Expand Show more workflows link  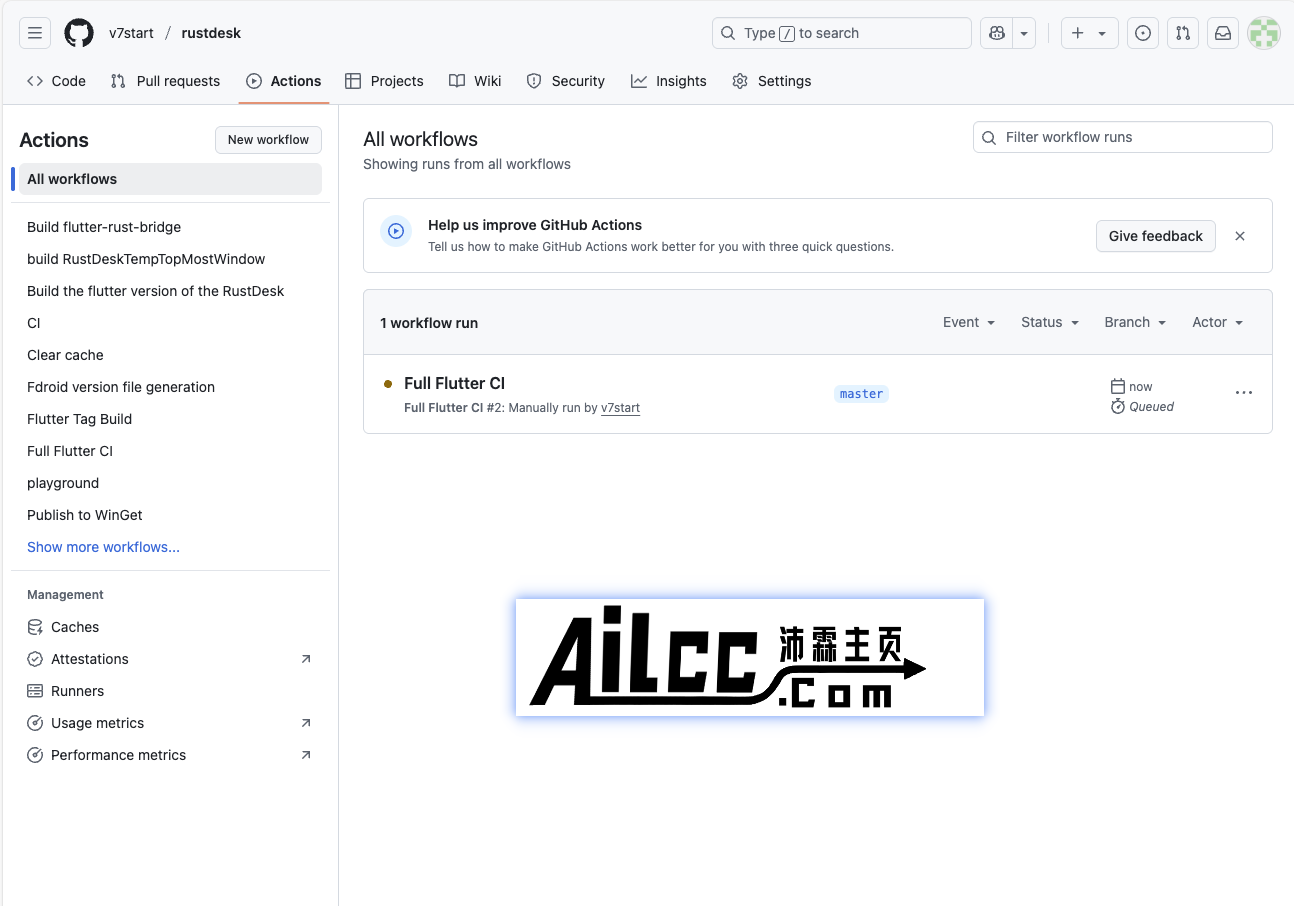pyautogui.click(x=104, y=547)
